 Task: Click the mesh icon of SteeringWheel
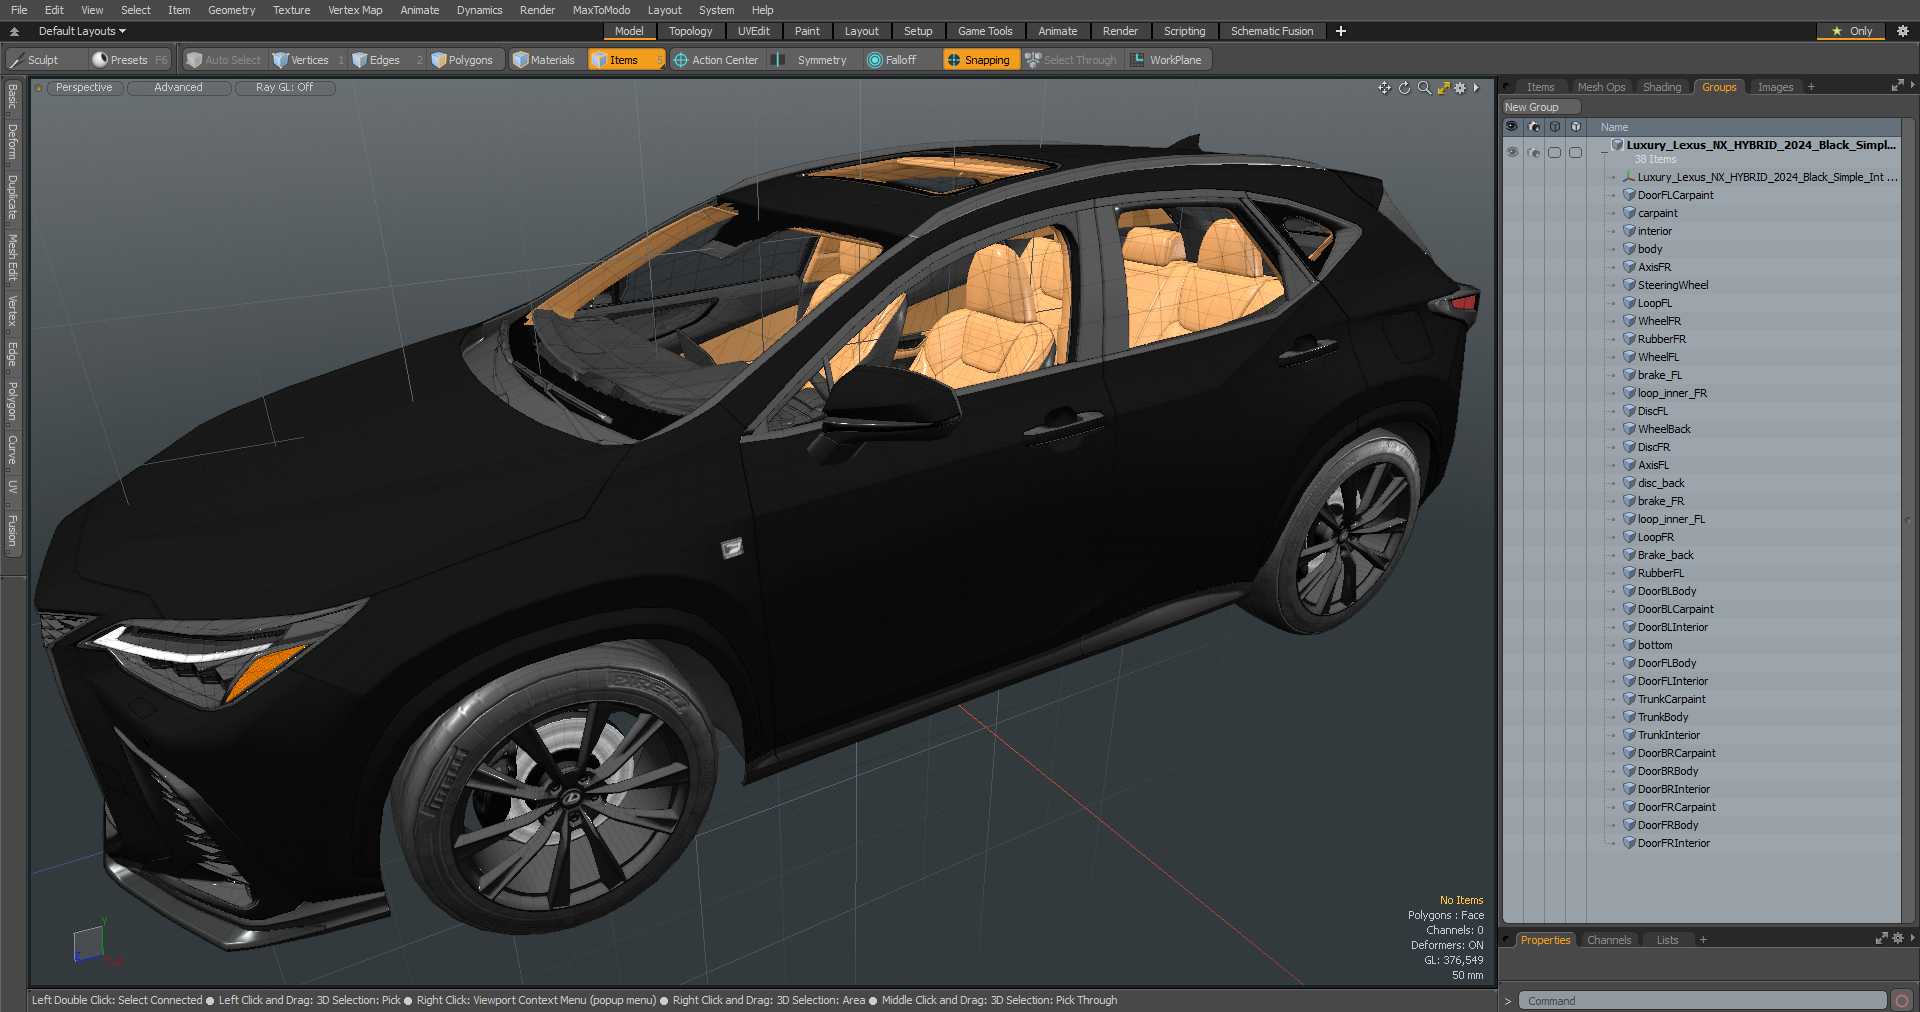[x=1629, y=285]
